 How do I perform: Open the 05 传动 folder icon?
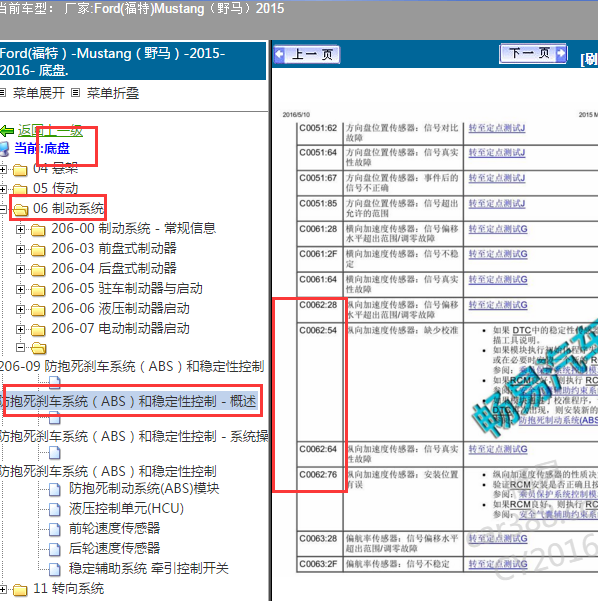20,189
